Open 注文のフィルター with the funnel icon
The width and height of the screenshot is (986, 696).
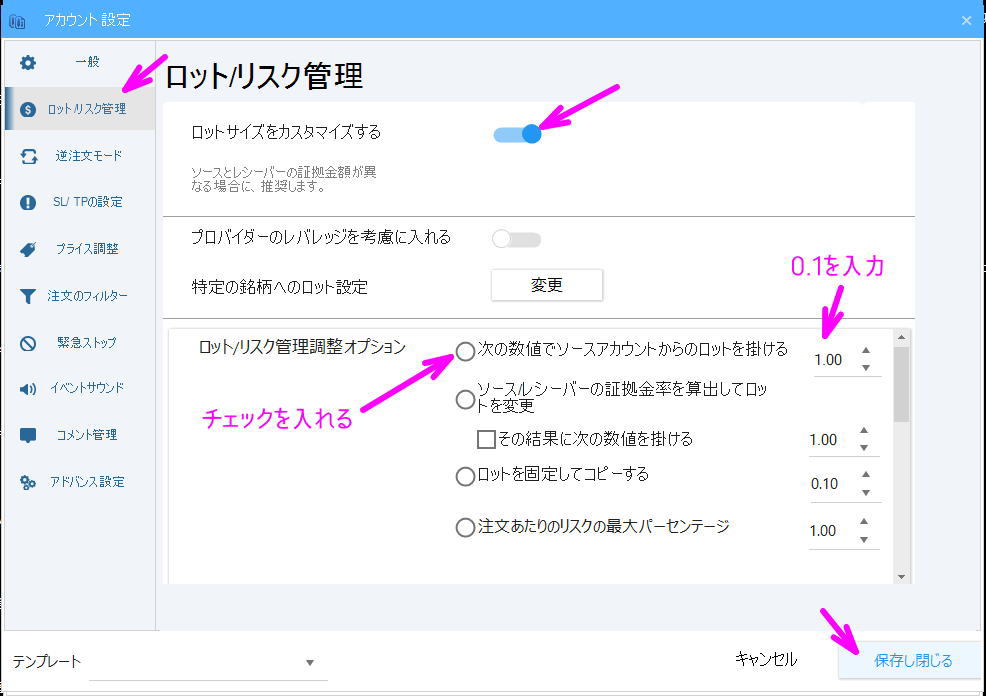(x=30, y=294)
